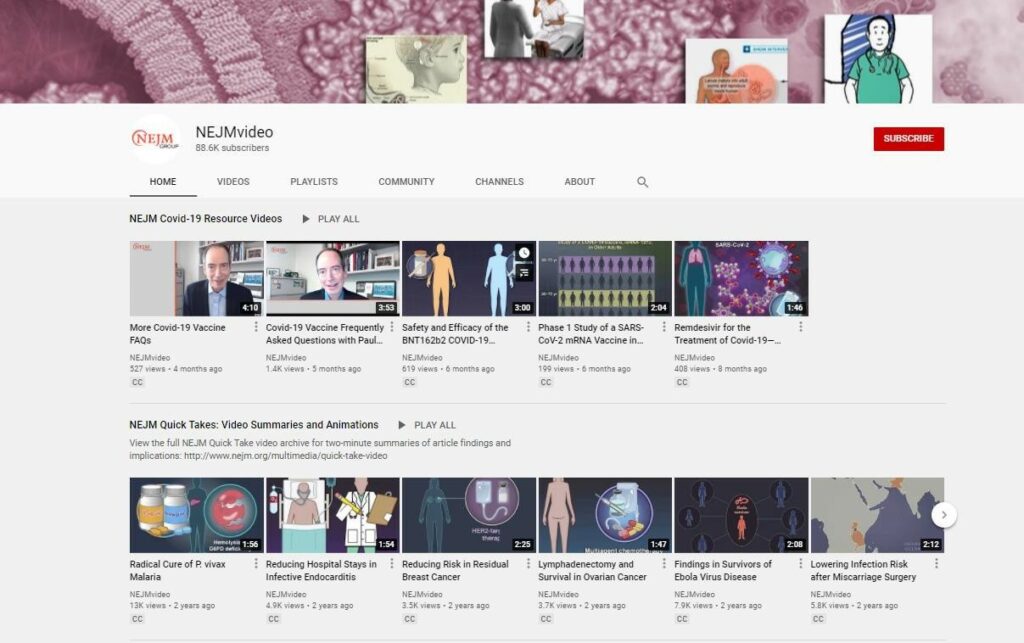
Task: Open NEJM Quick Takes playlist title link
Action: click(254, 425)
